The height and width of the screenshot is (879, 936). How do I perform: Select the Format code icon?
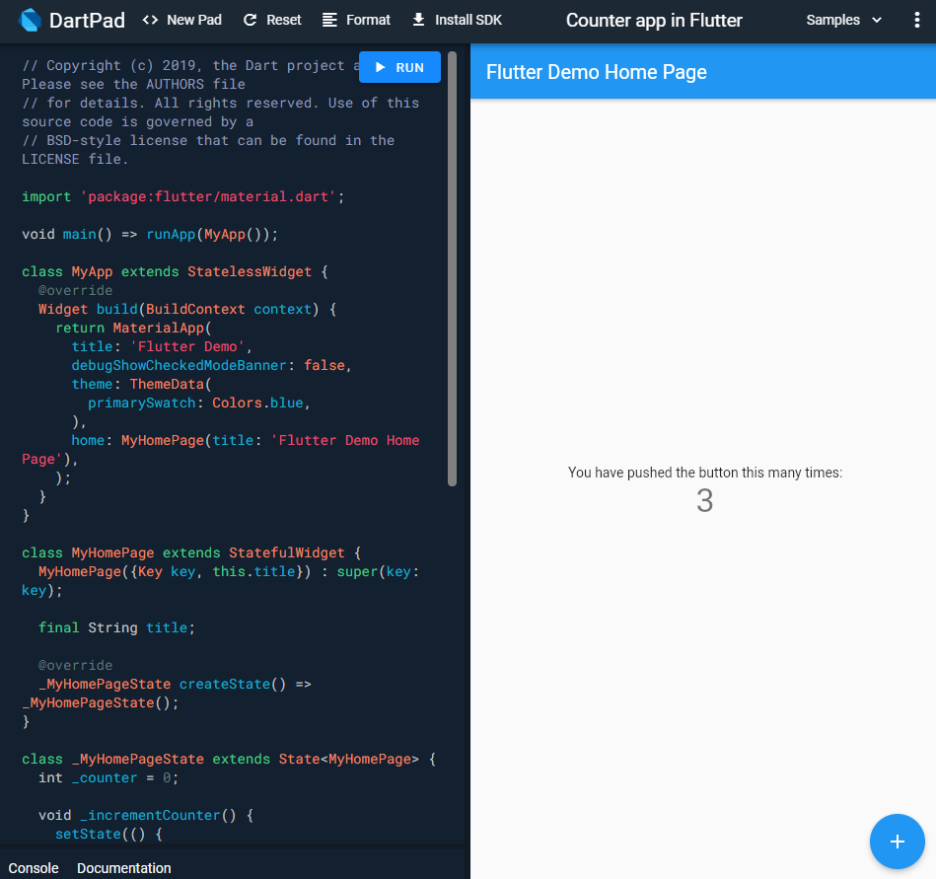(328, 20)
